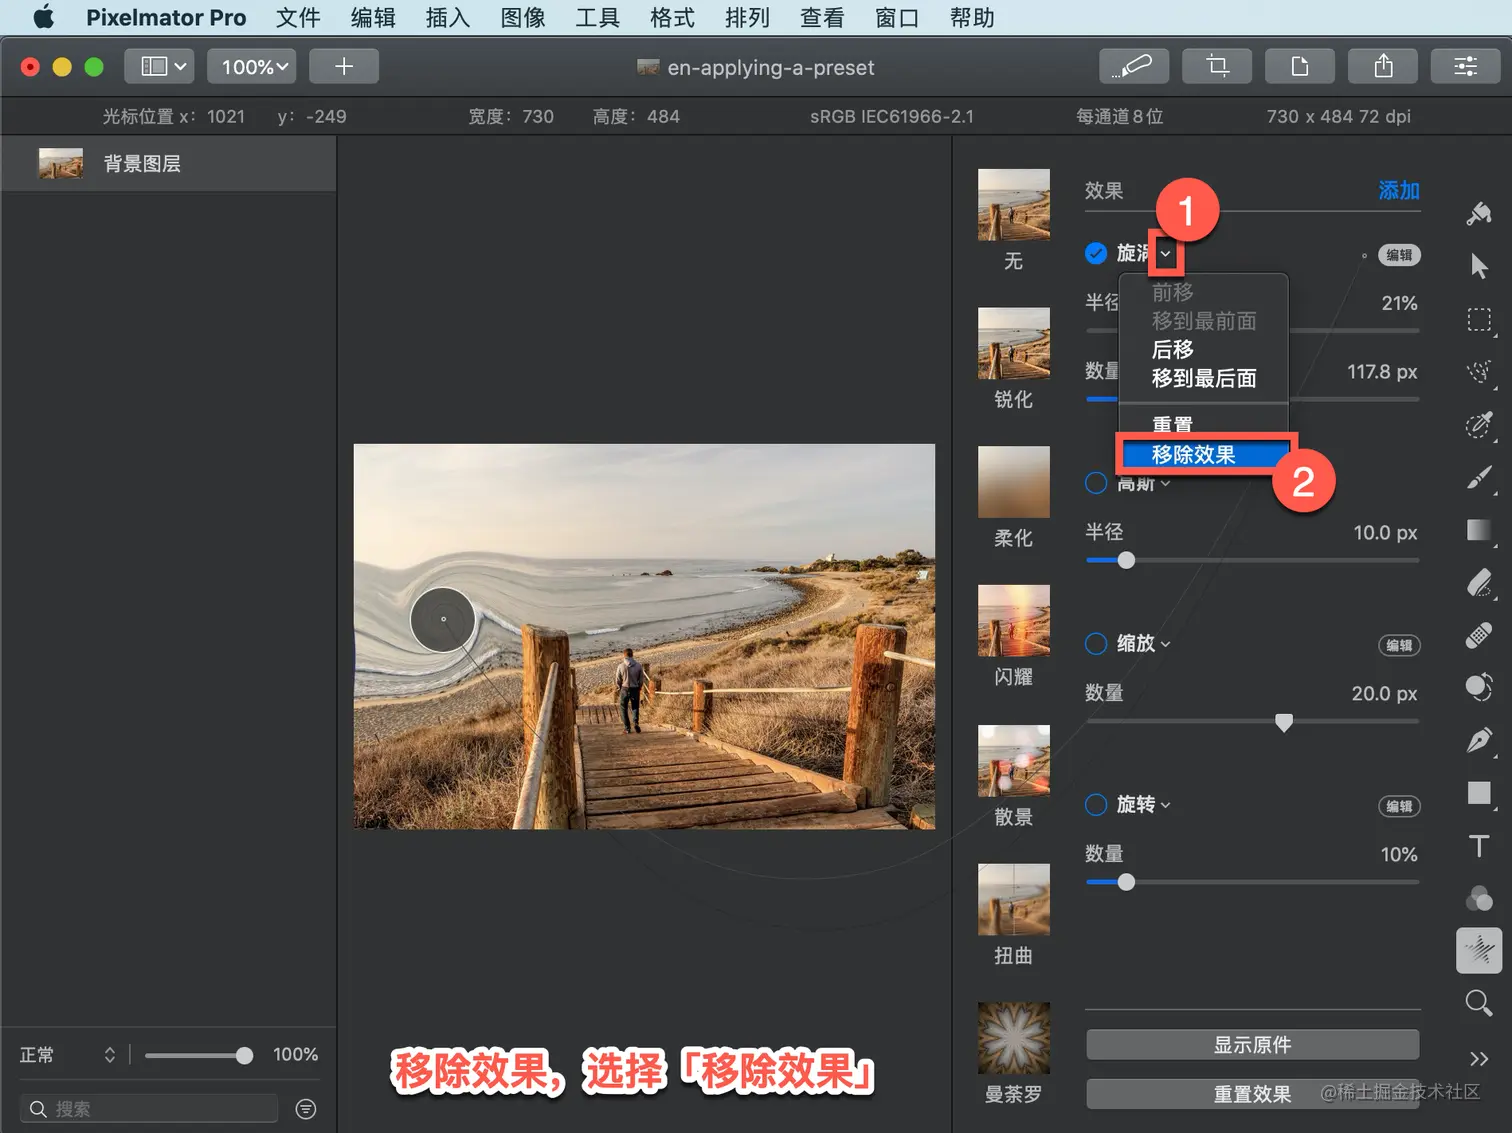
Task: Open the Apple menu
Action: point(44,17)
